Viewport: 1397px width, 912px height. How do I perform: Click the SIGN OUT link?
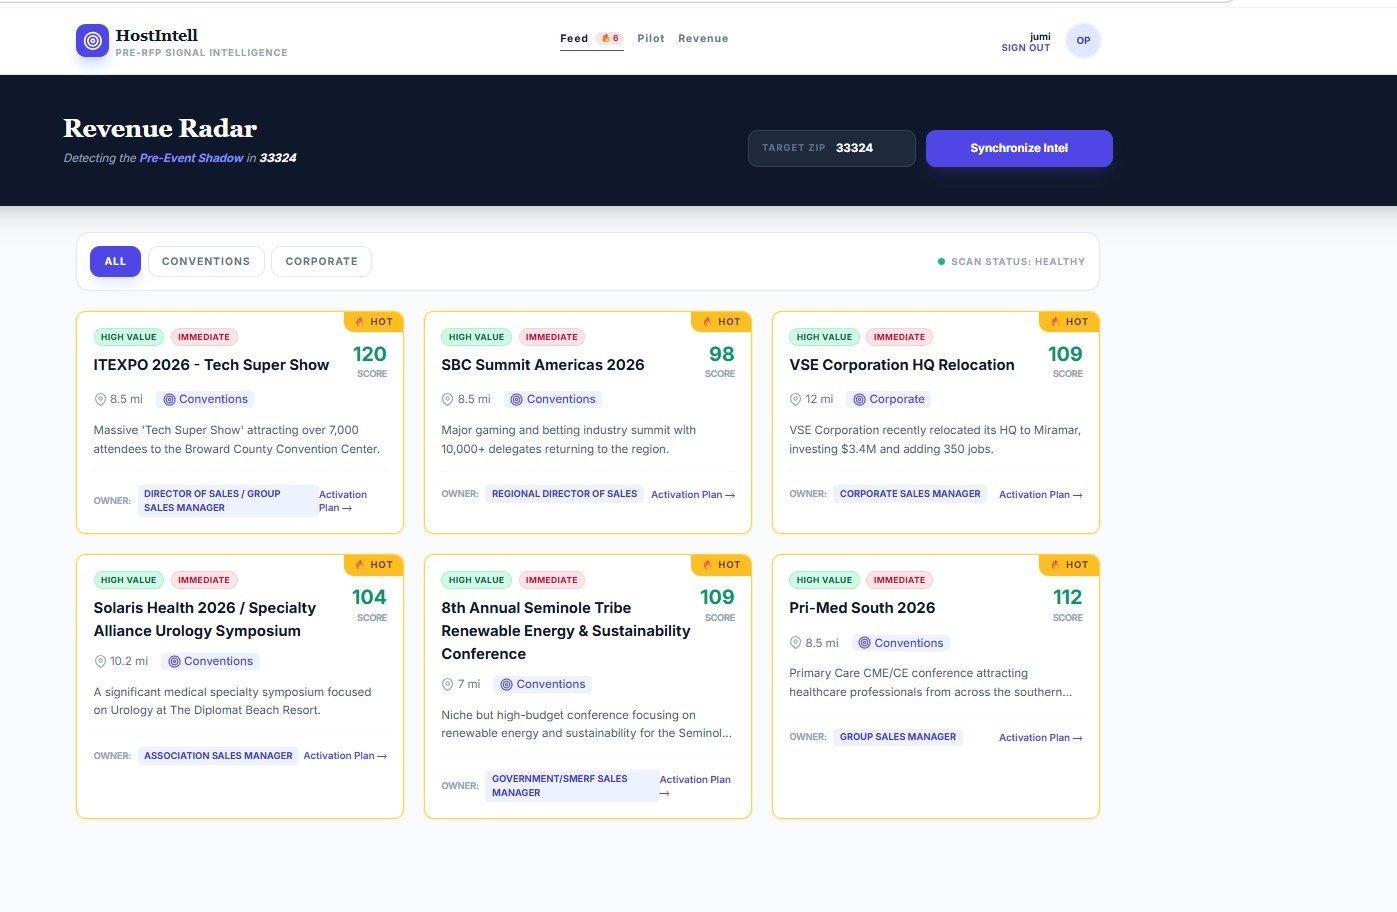pos(1025,47)
